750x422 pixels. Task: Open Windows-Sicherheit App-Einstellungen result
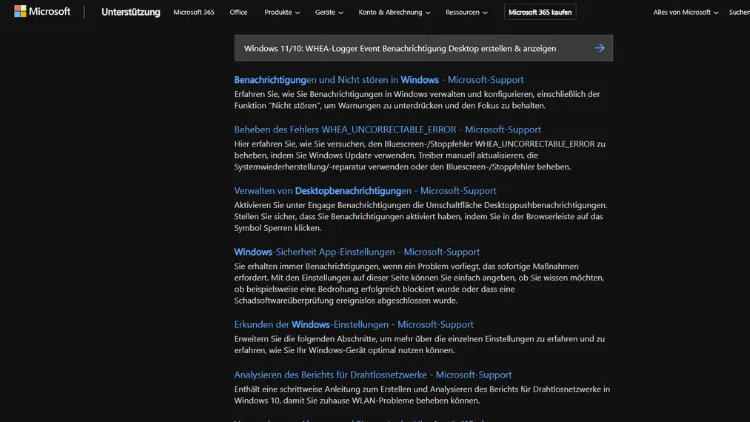pyautogui.click(x=357, y=252)
